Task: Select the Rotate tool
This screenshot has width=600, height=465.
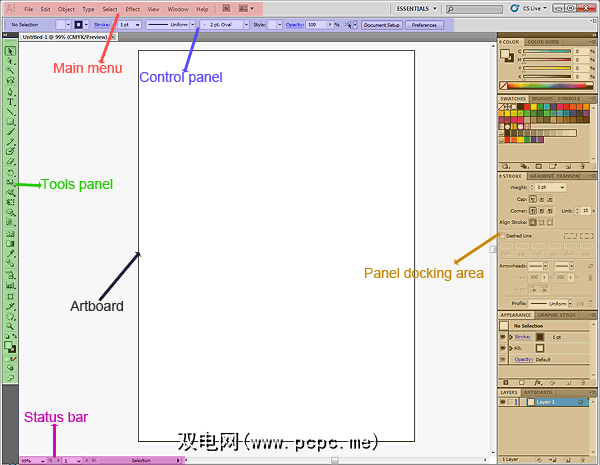Action: coord(10,173)
